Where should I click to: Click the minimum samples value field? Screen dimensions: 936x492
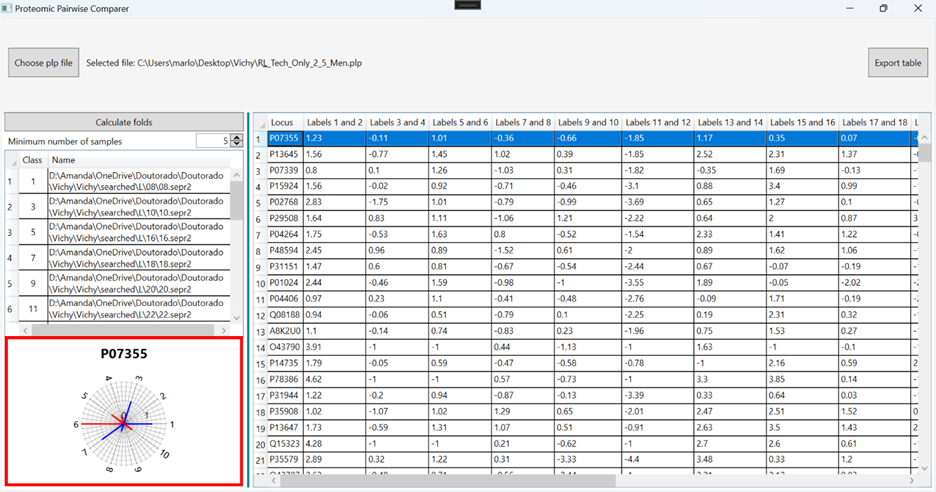click(212, 141)
